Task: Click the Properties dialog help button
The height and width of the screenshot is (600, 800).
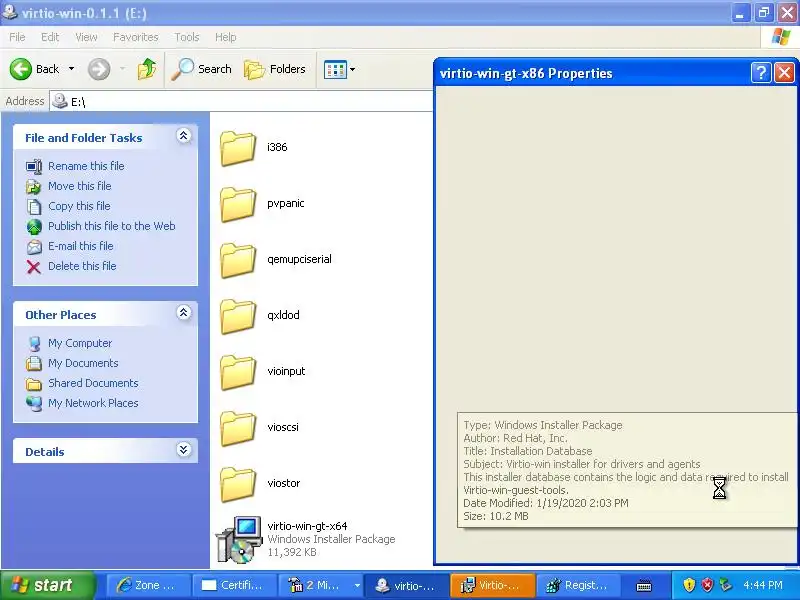Action: click(760, 73)
